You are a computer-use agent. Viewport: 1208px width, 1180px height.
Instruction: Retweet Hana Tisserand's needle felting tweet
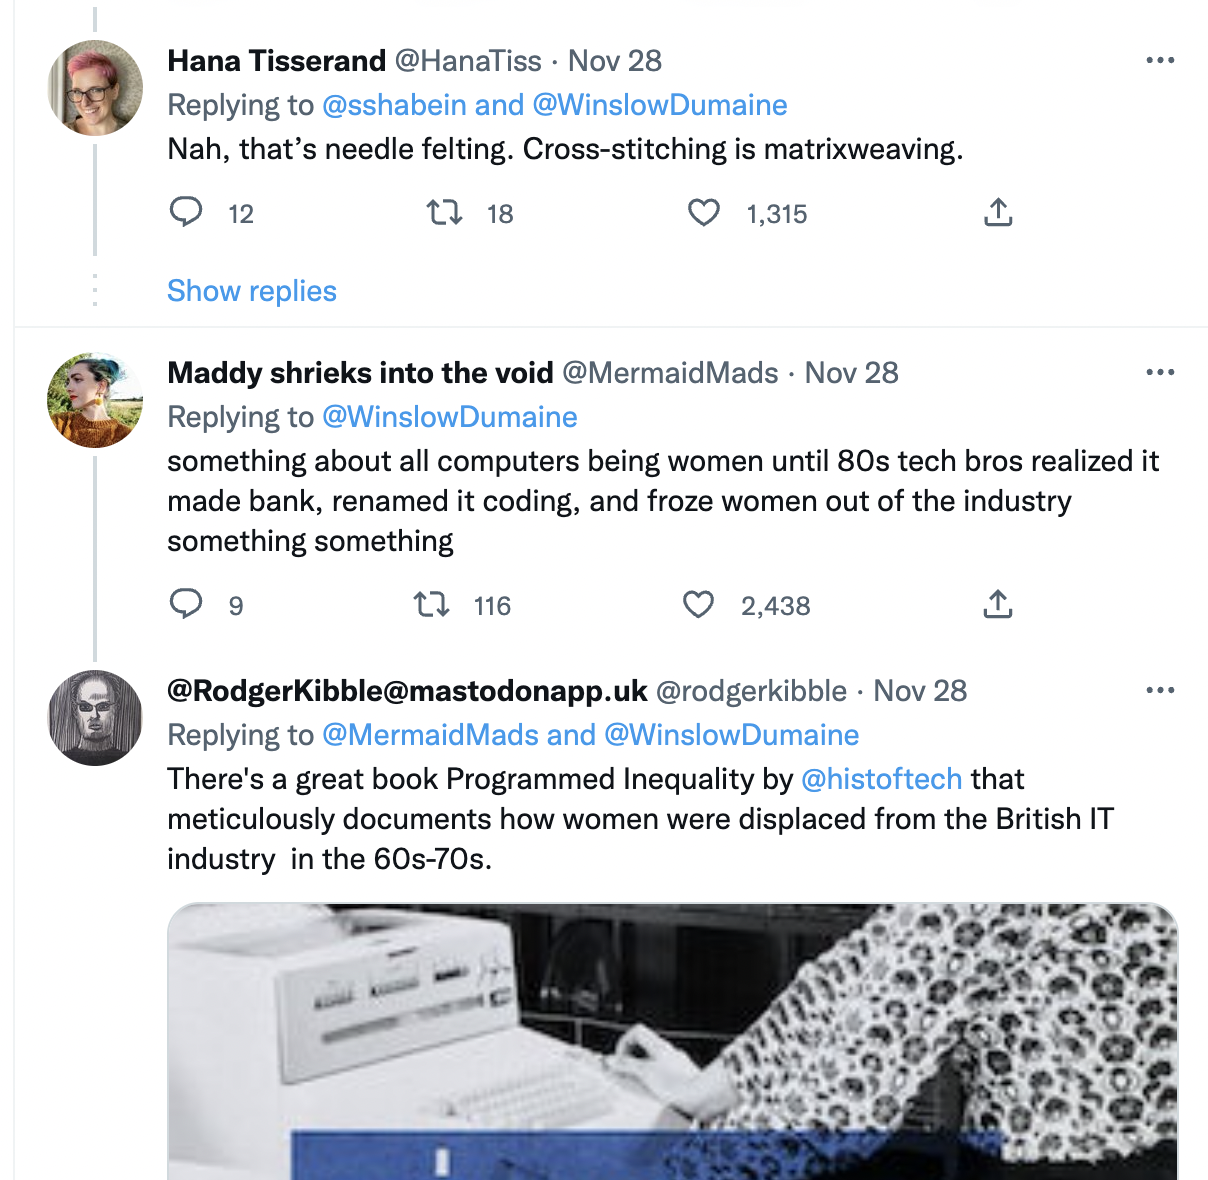pos(444,212)
